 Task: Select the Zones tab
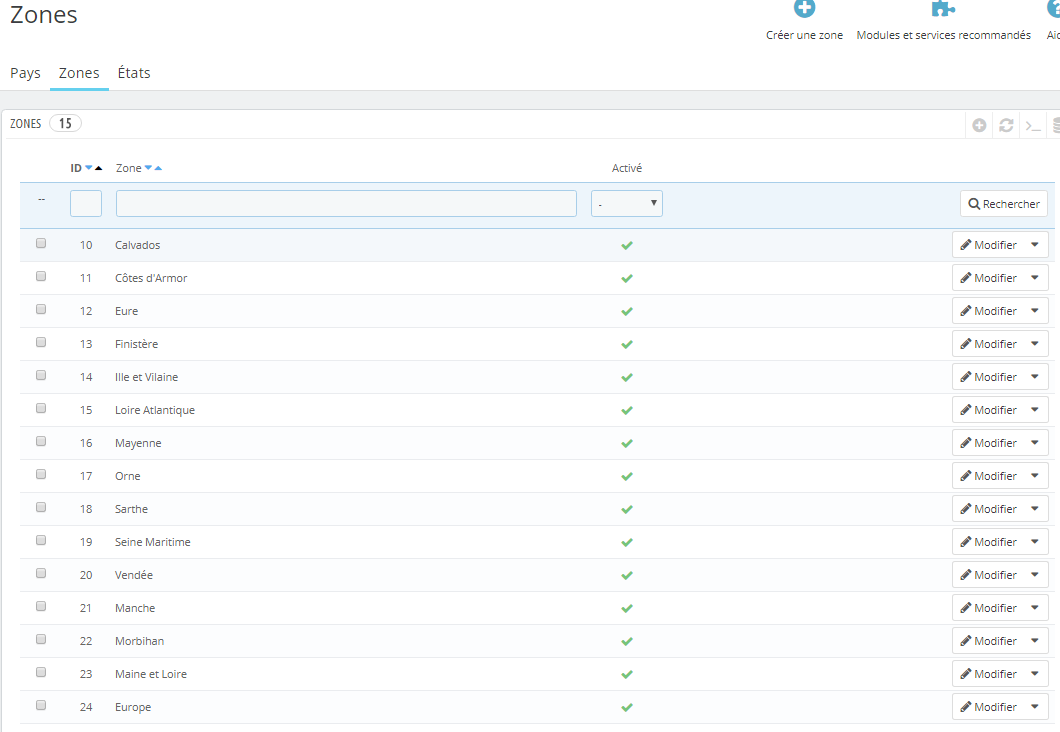click(79, 73)
